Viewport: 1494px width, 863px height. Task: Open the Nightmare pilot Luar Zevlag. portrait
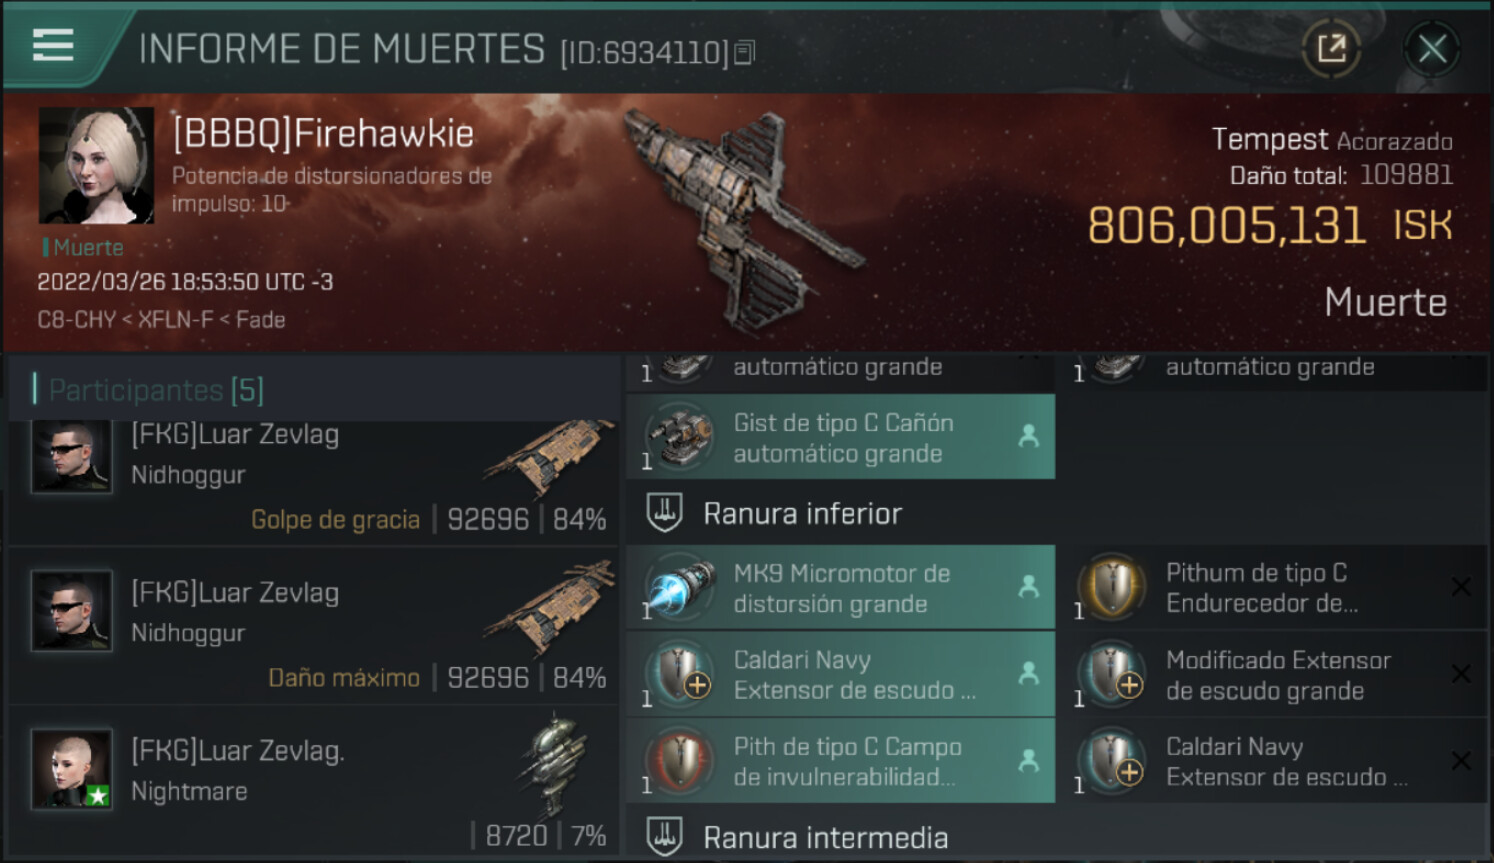pos(71,768)
